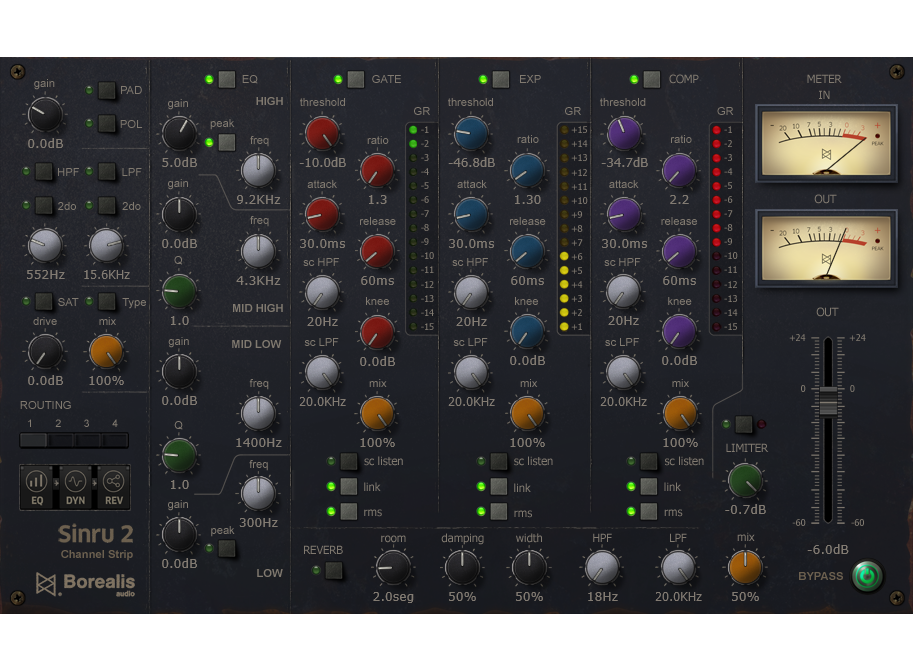Click the saturation drive knob
The height and width of the screenshot is (671, 913).
point(45,352)
